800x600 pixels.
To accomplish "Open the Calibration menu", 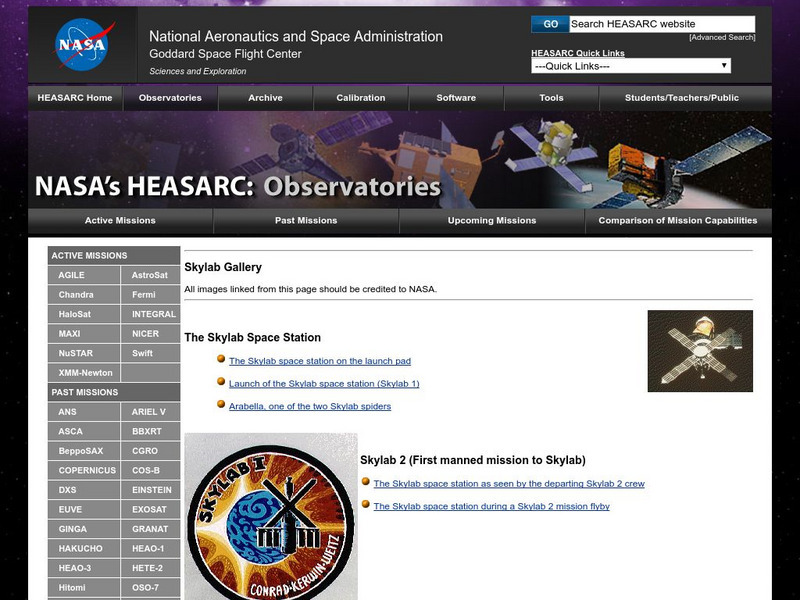I will (361, 97).
